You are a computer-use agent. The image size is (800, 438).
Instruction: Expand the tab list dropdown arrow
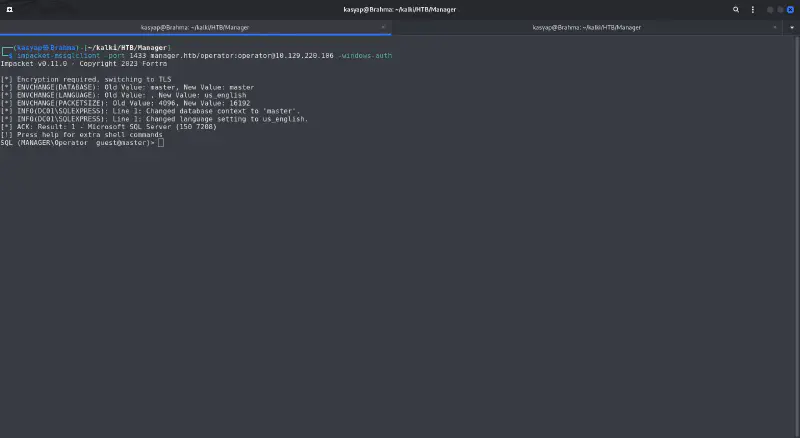791,28
